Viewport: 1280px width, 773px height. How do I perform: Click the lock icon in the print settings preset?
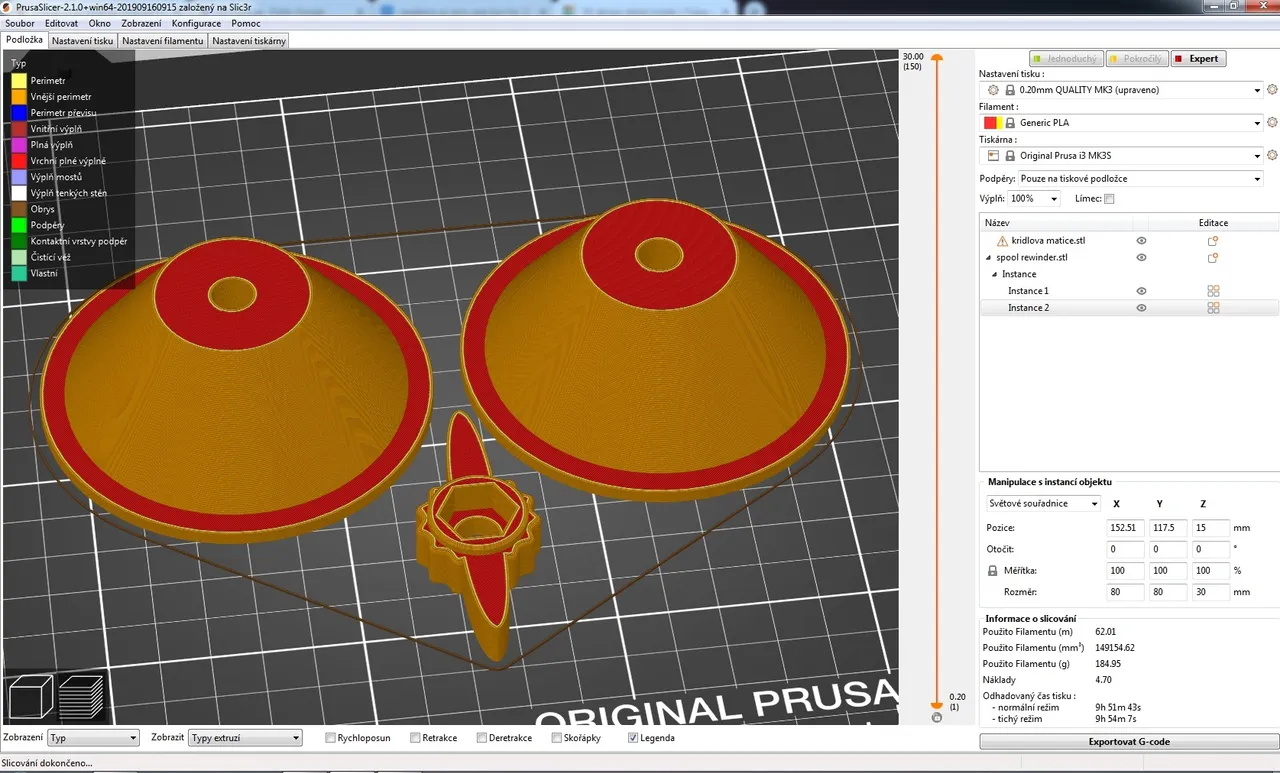[1010, 90]
